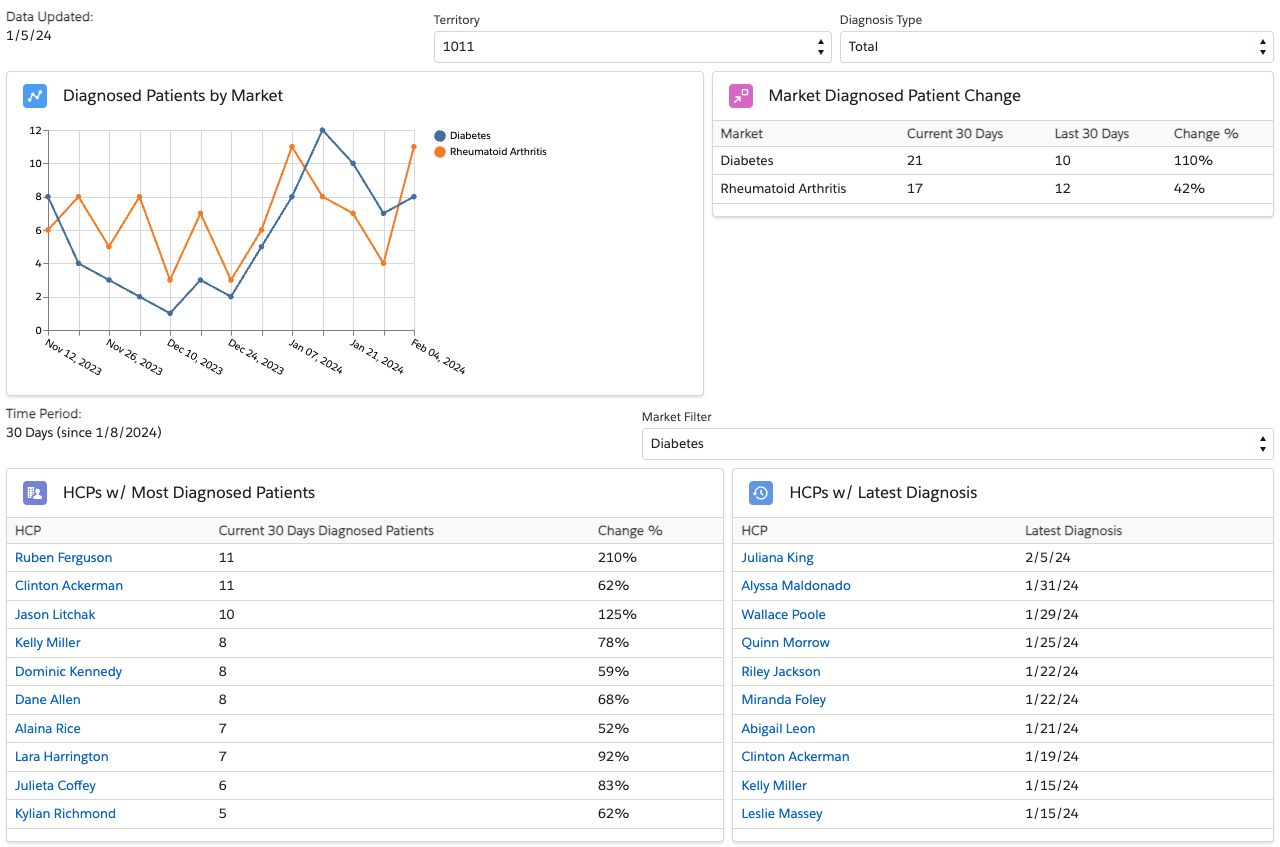
Task: Select the Rheumatoid Arthritis row in Market table
Action: (783, 189)
